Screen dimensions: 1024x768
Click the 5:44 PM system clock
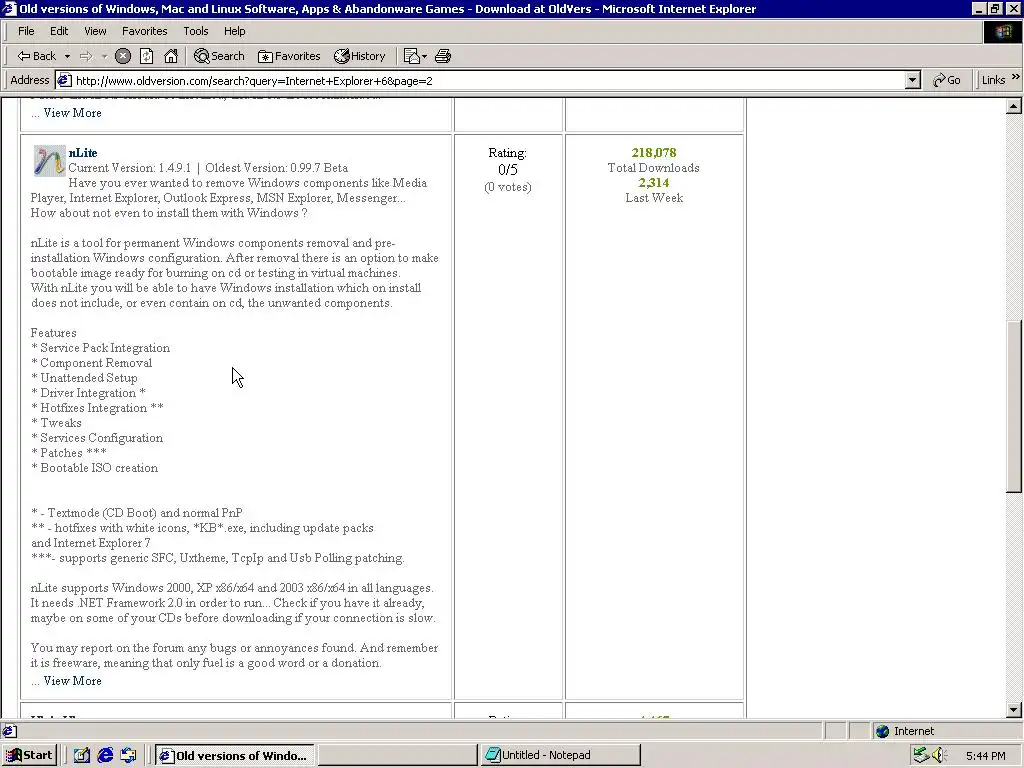pyautogui.click(x=985, y=756)
